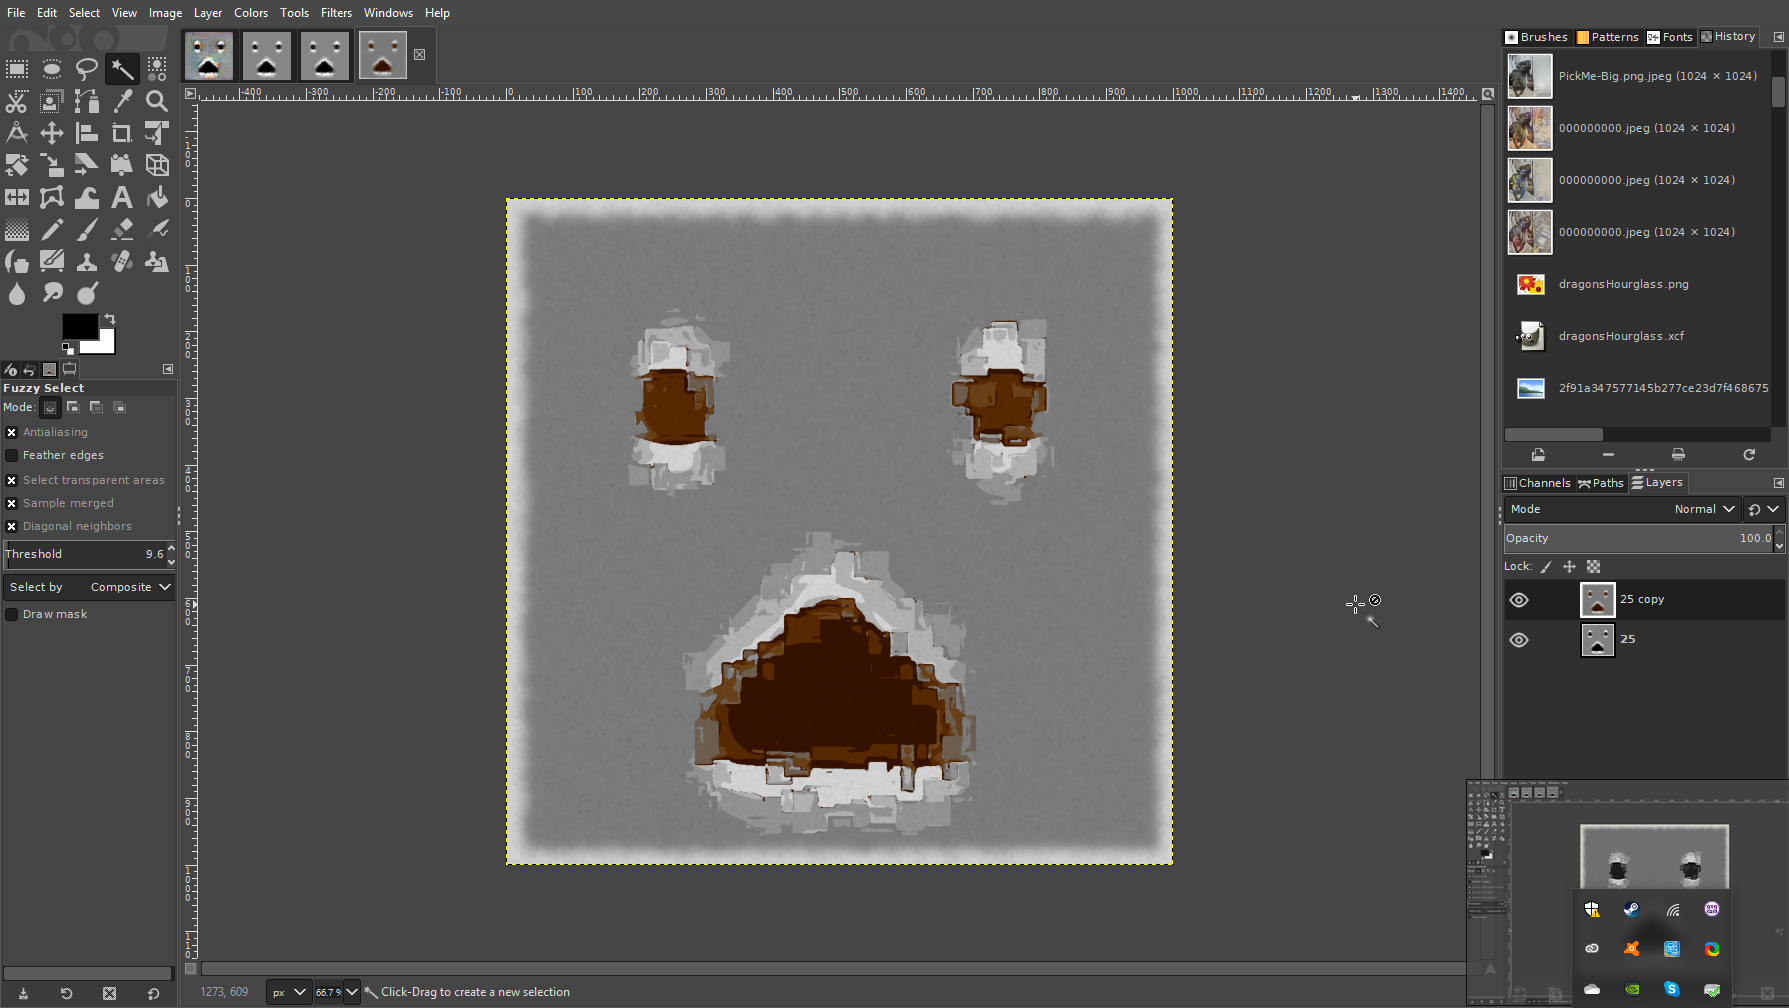Select the Zoom magnifier tool
1789x1008 pixels.
click(x=157, y=101)
